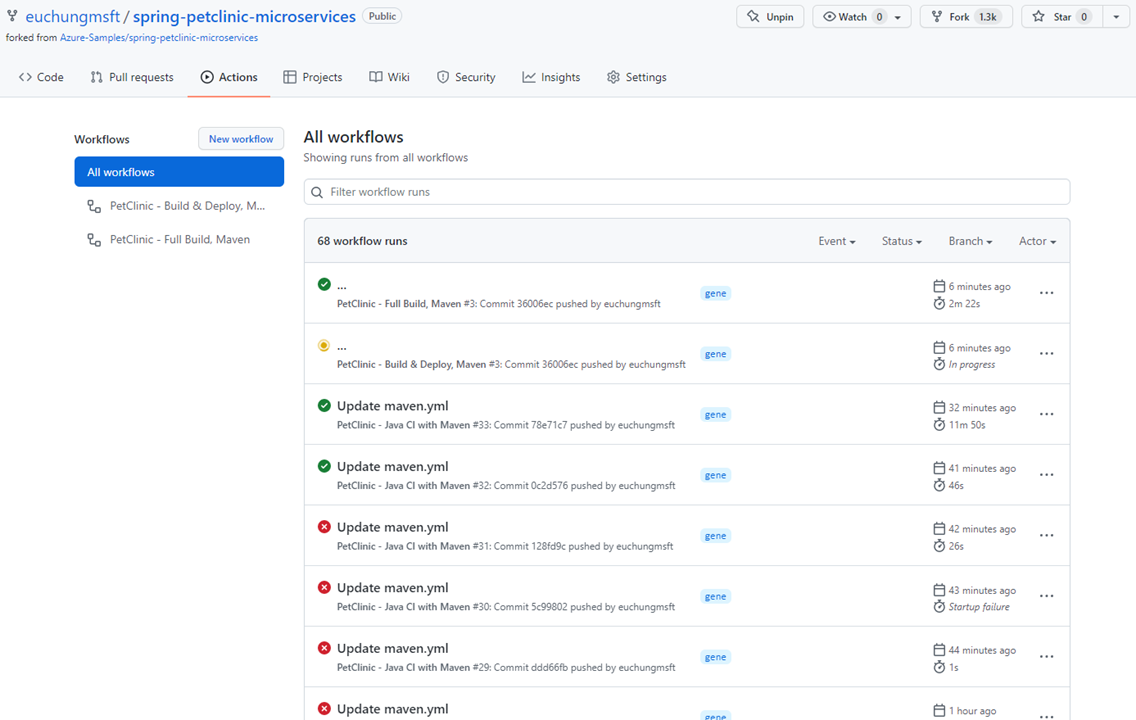Click the success icon for Java CI run #32
1136x720 pixels.
[x=325, y=466]
